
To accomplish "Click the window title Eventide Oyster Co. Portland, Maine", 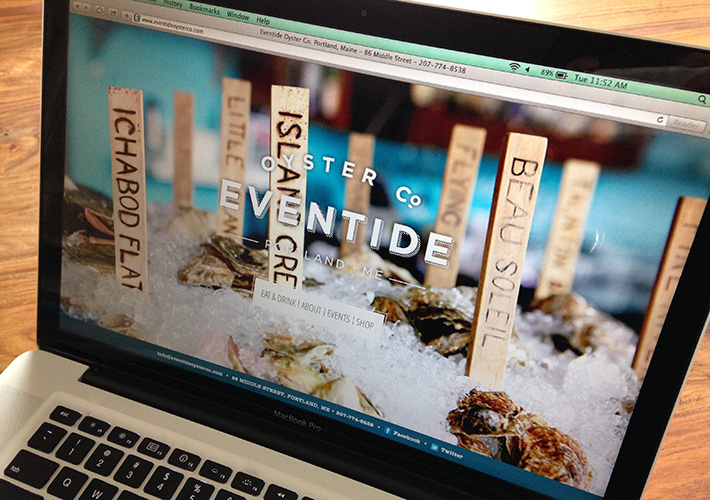I will [308, 40].
